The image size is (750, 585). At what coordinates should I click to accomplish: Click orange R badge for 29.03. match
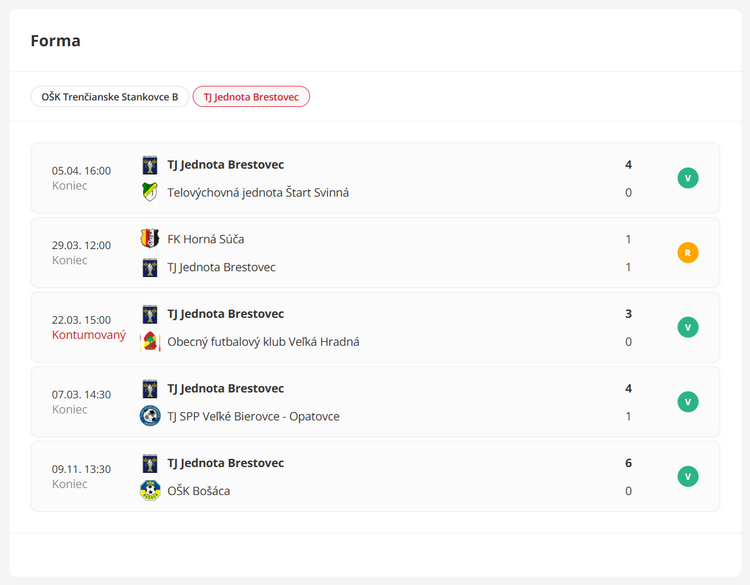pos(688,253)
